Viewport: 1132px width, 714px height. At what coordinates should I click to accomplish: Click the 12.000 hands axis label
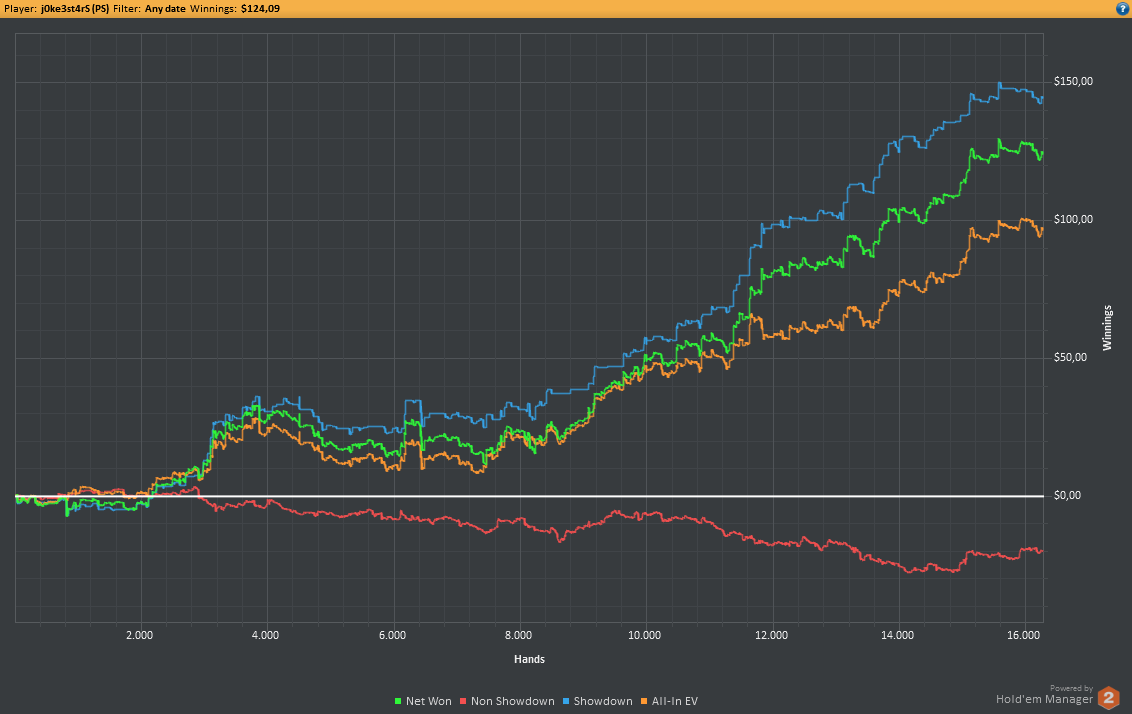[771, 635]
